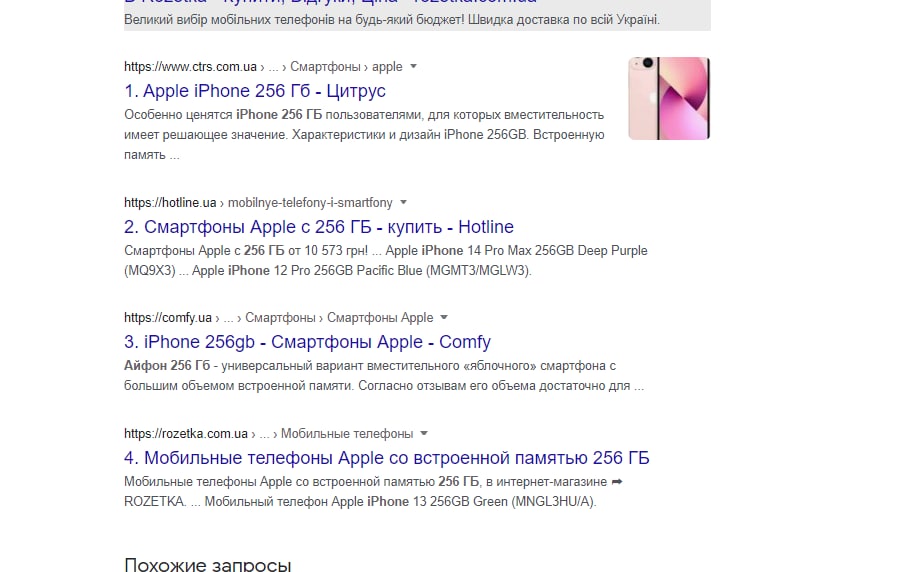922x572 pixels.
Task: Click the https://comfy.ua breadcrumb URL
Action: [168, 318]
